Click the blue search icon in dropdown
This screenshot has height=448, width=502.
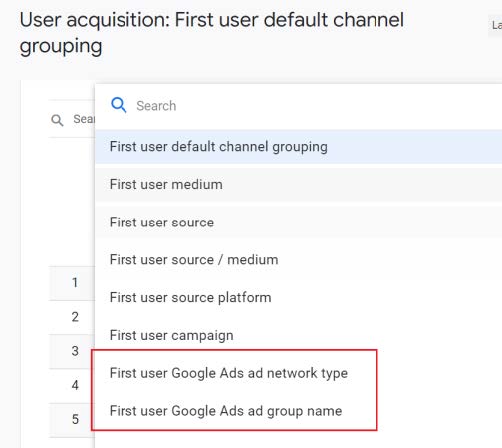pyautogui.click(x=119, y=105)
